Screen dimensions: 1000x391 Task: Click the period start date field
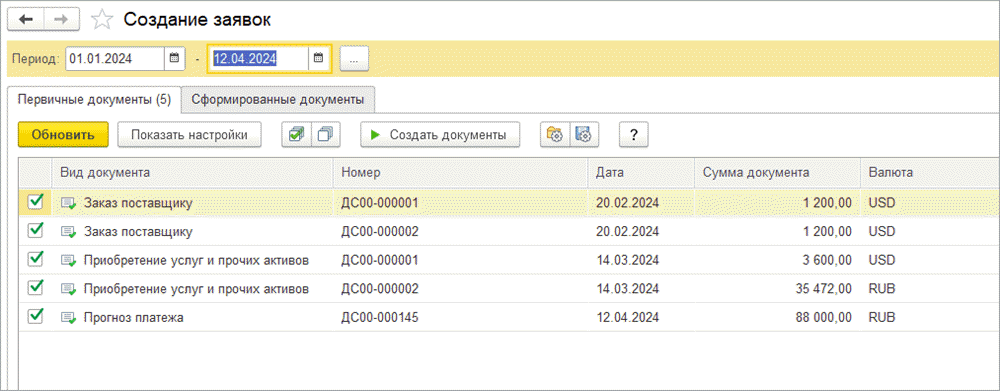coord(115,59)
